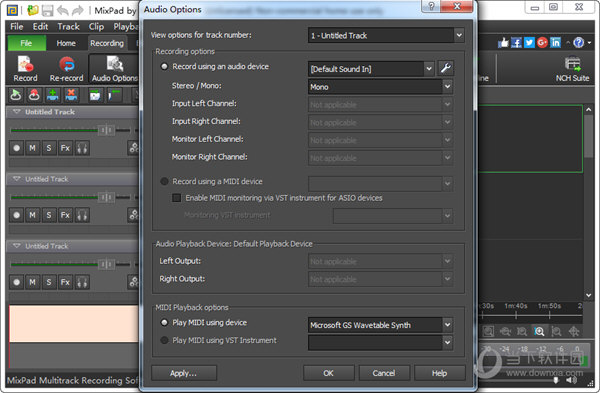Click the red disc icon in small toolbar

[34, 95]
